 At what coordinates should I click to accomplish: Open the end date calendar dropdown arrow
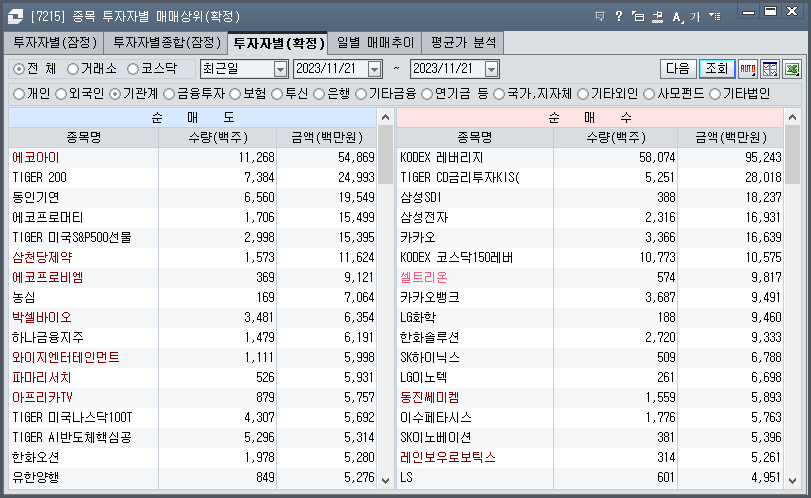[491, 69]
